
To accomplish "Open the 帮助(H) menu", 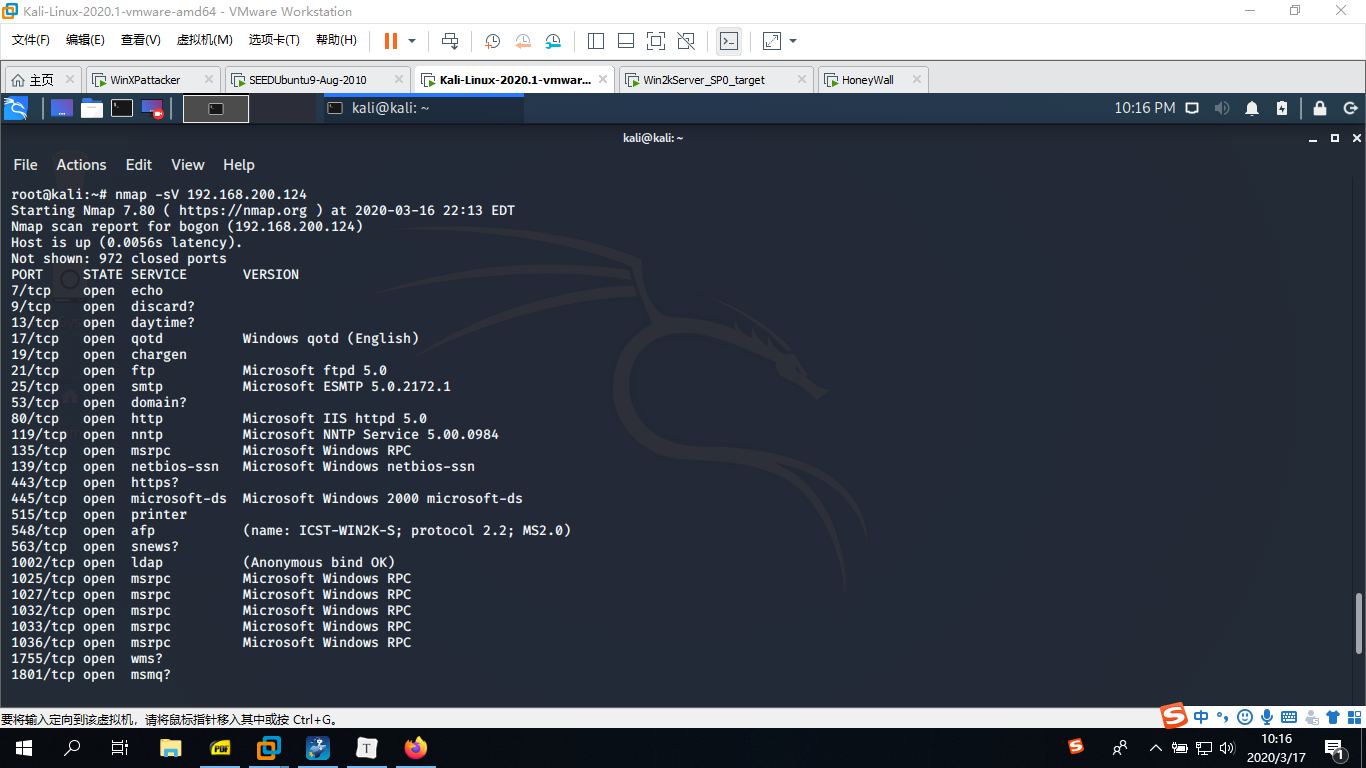I will 336,40.
